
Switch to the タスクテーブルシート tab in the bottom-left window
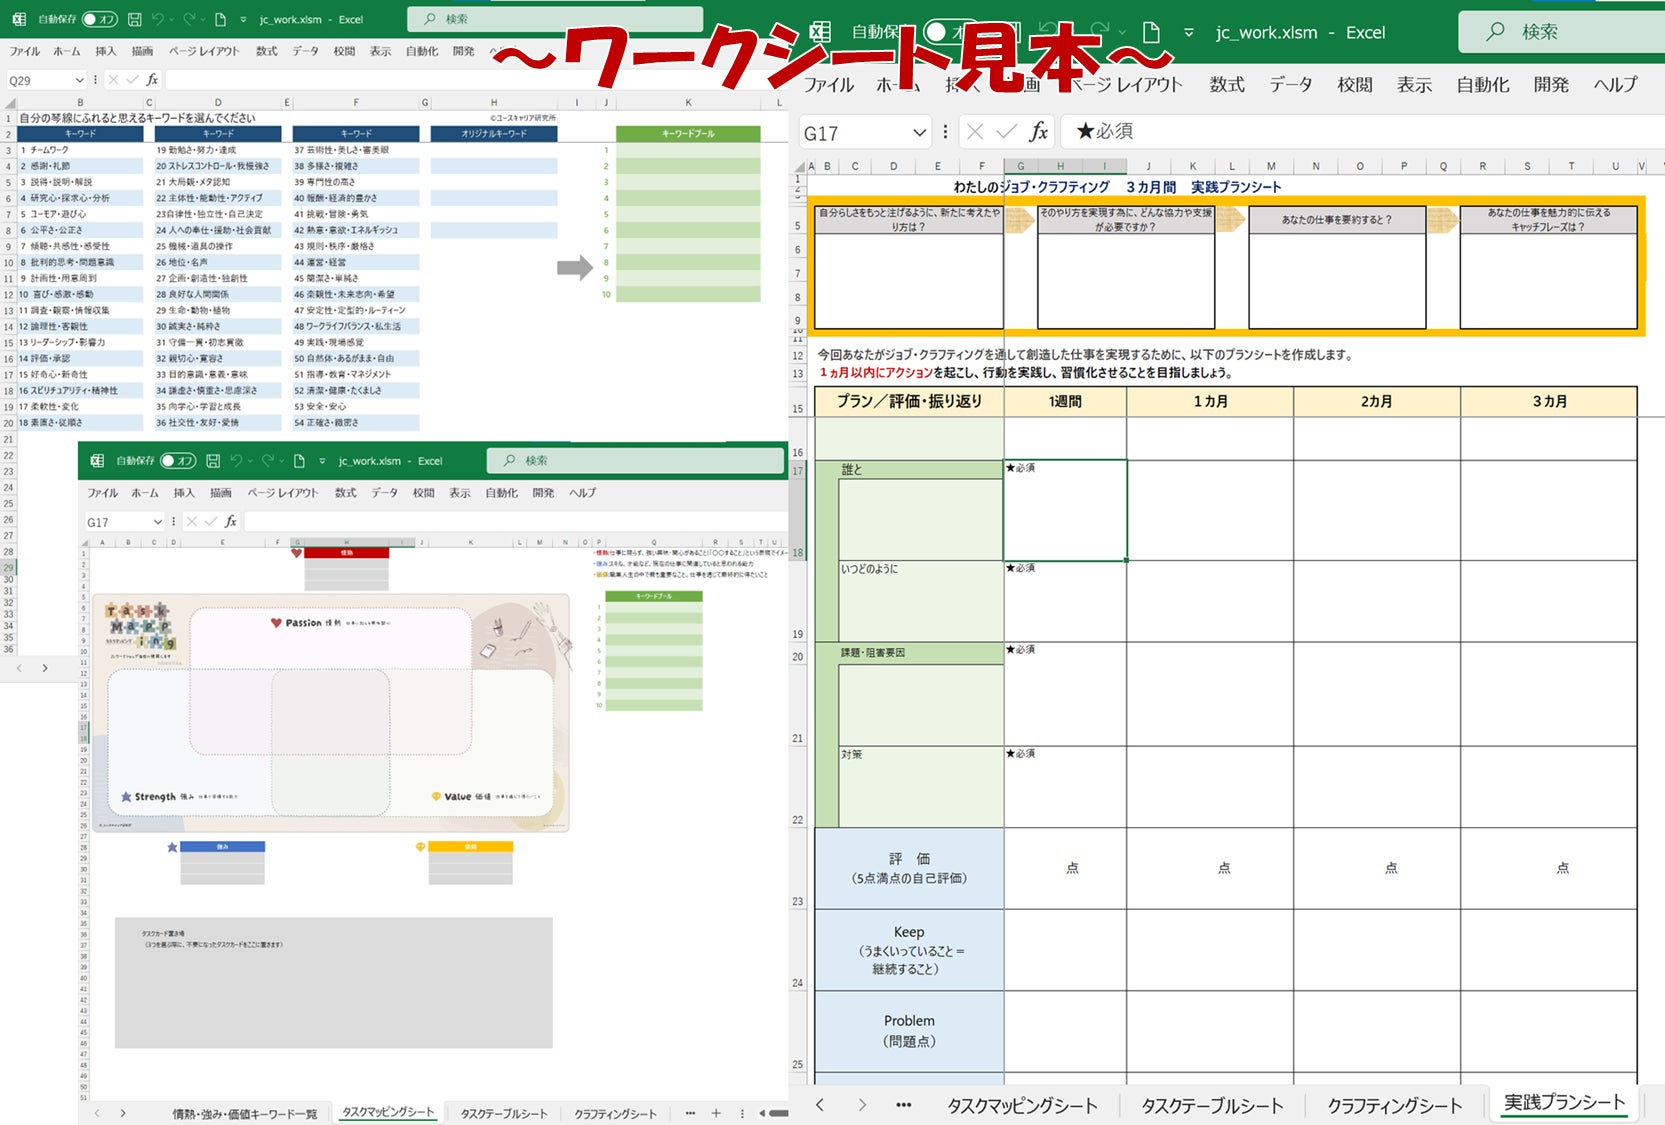point(504,1114)
